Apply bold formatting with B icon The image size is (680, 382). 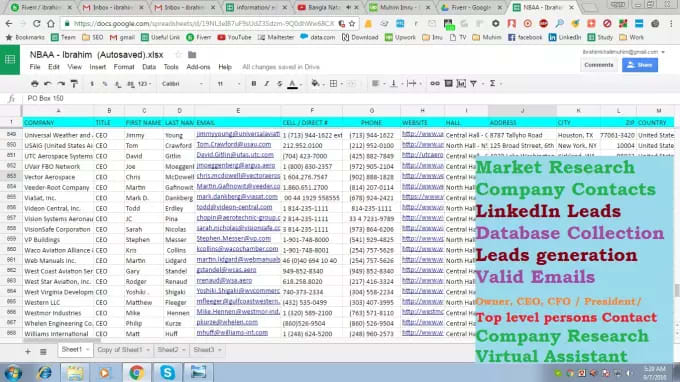coord(254,84)
